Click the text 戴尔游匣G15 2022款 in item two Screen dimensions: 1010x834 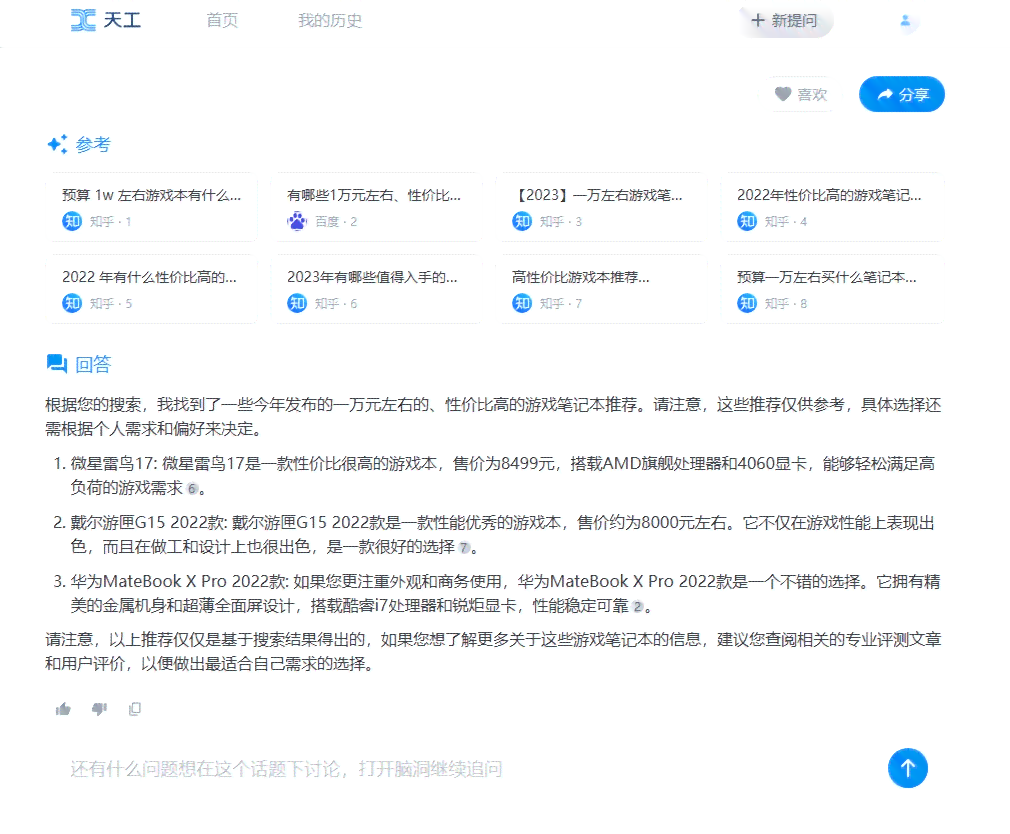click(x=148, y=522)
